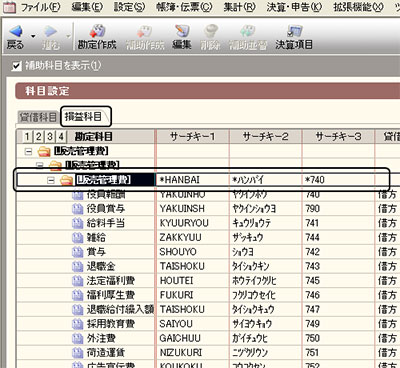Collapse the selected 販売管理費 row with *HANBAI
The image size is (400, 368).
(51, 180)
